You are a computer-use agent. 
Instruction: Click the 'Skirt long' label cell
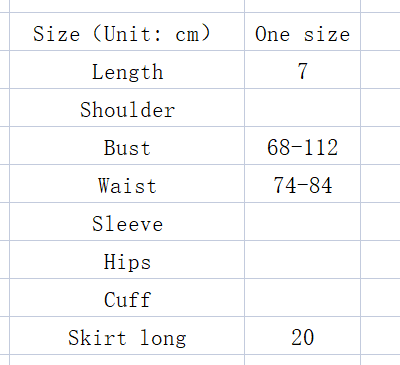127,336
